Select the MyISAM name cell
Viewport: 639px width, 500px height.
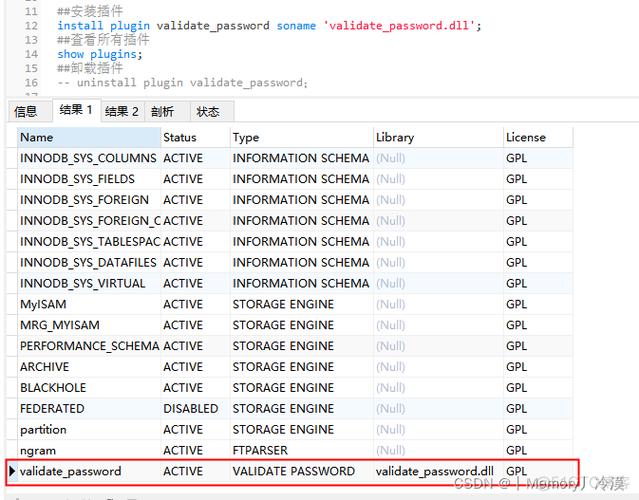(x=89, y=304)
